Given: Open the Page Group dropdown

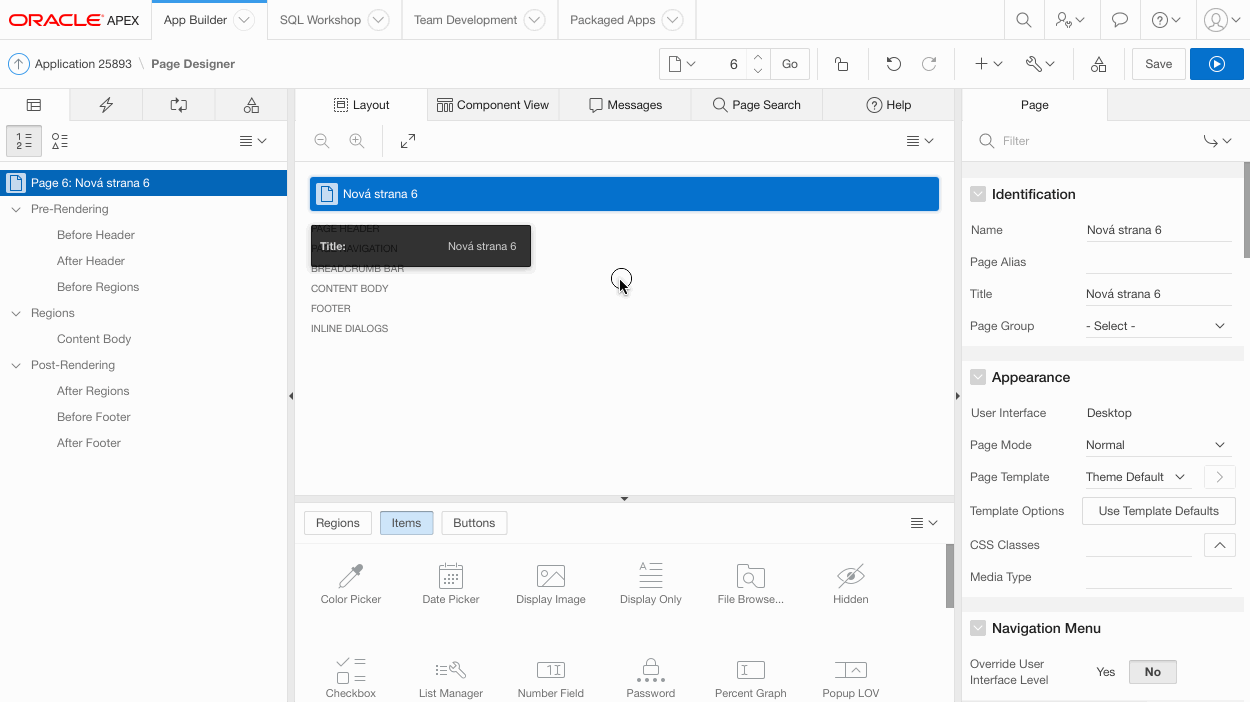Looking at the screenshot, I should (1156, 326).
